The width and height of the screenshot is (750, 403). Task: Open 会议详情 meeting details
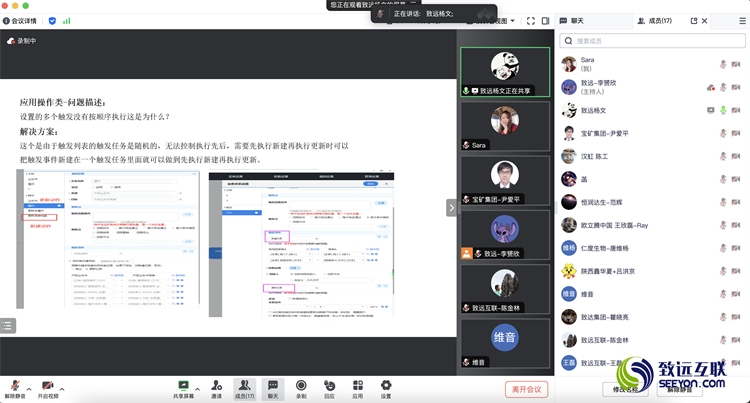19,20
